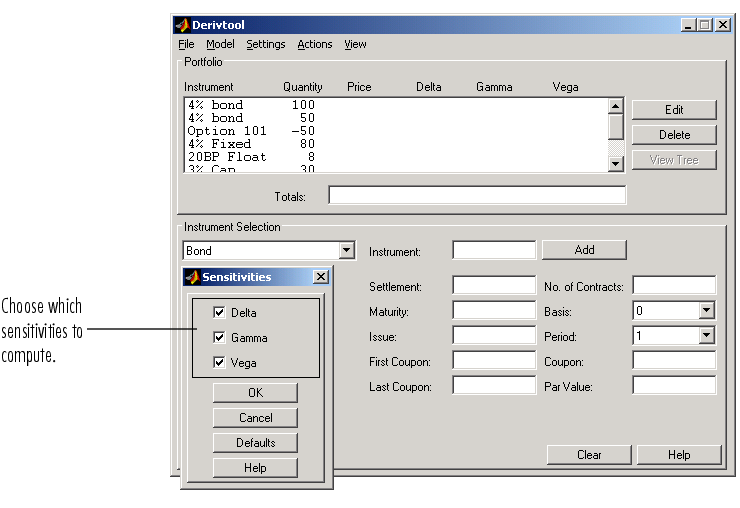Click the First Coupon input field
The width and height of the screenshot is (740, 508).
tap(494, 360)
